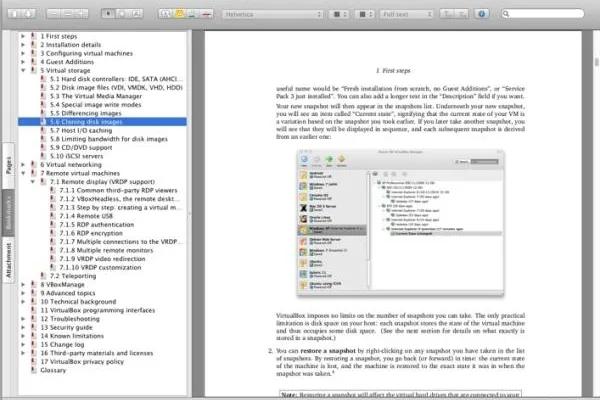
Task: Choose the red strikethrough annotation tool
Action: pos(207,14)
